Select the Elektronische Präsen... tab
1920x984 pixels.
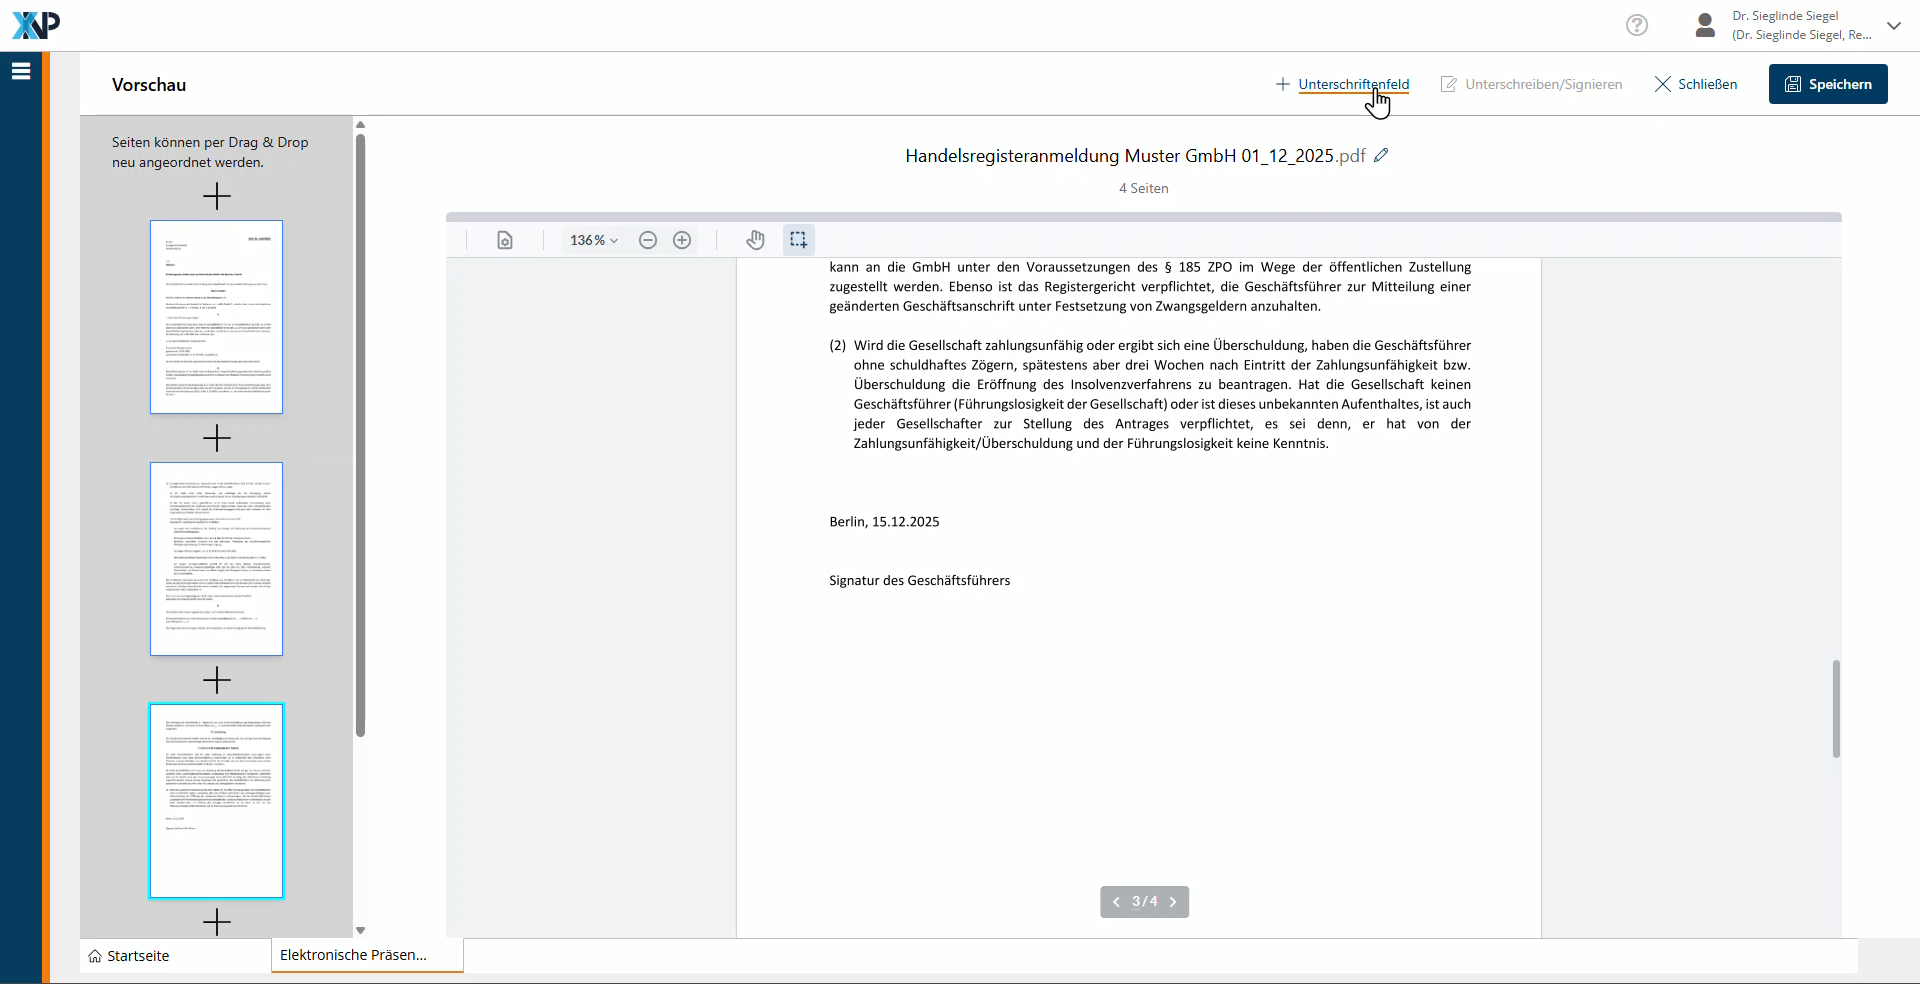353,955
